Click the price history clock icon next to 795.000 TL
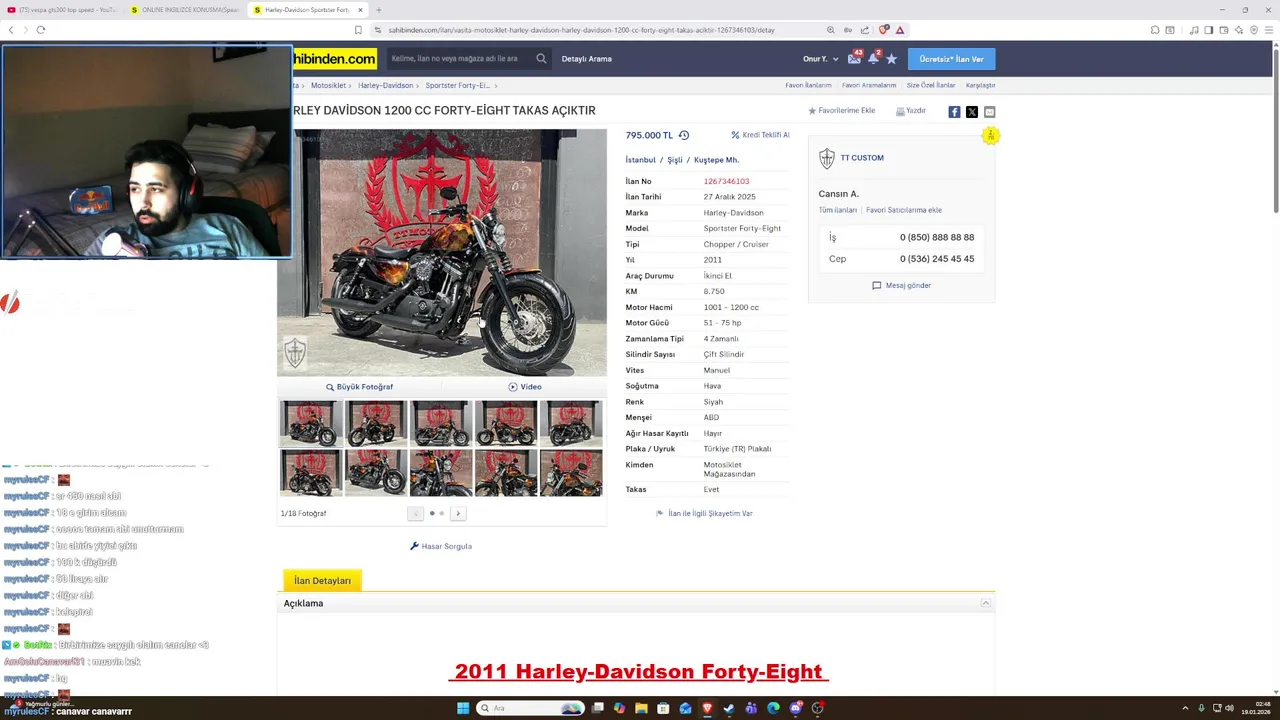Screen dimensions: 1280x720 coord(684,135)
